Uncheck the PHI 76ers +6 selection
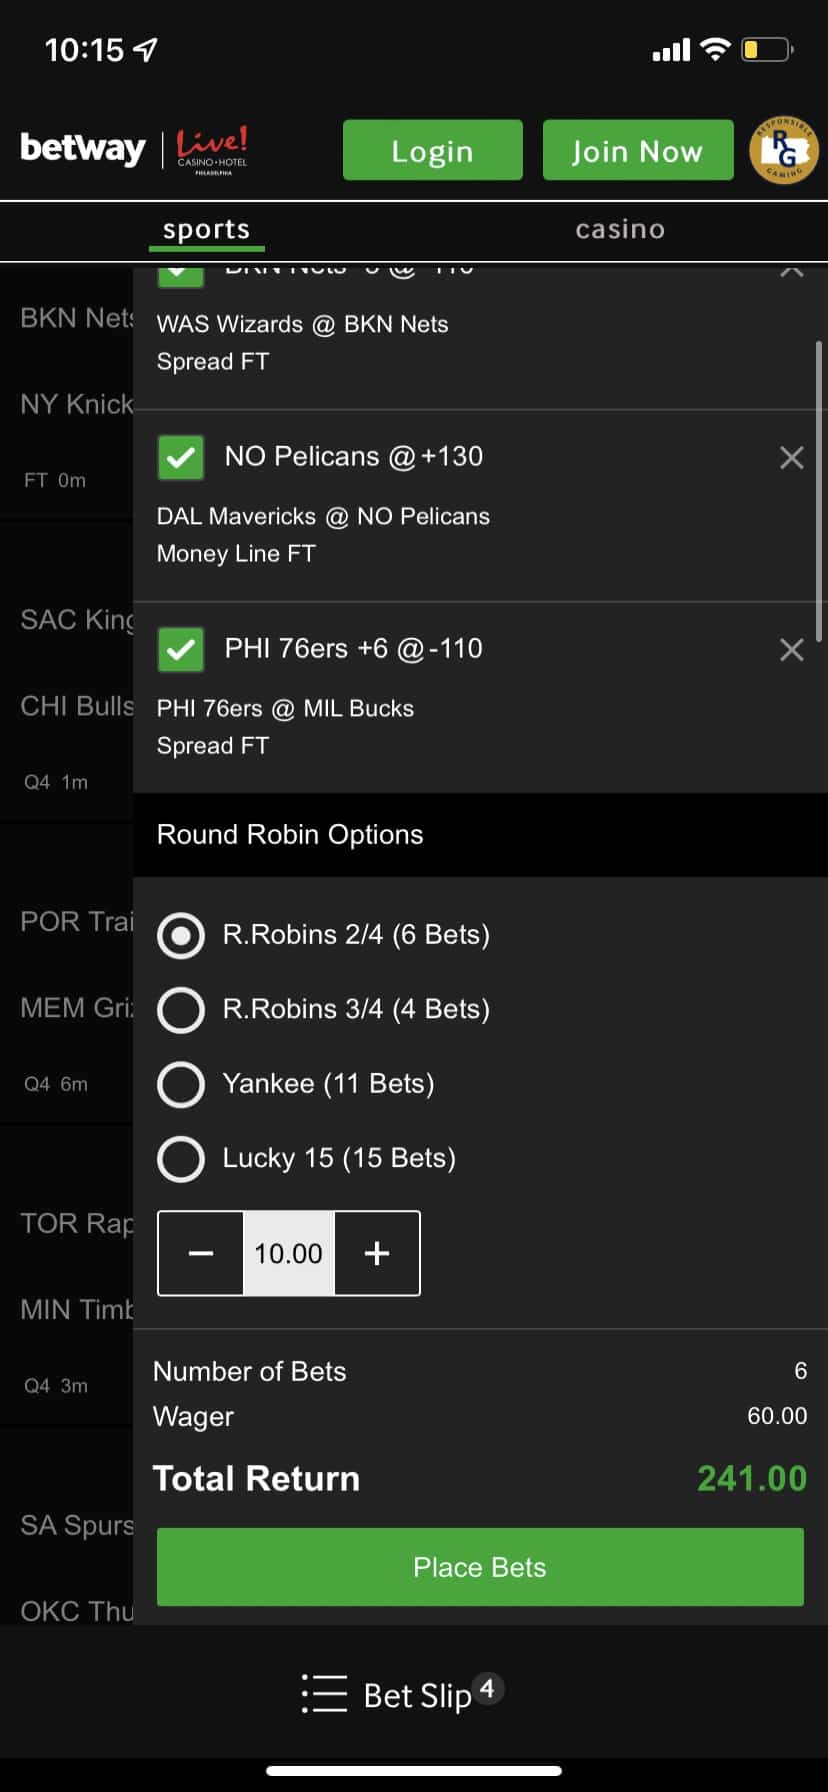Screen dimensions: 828x1792 pos(180,649)
